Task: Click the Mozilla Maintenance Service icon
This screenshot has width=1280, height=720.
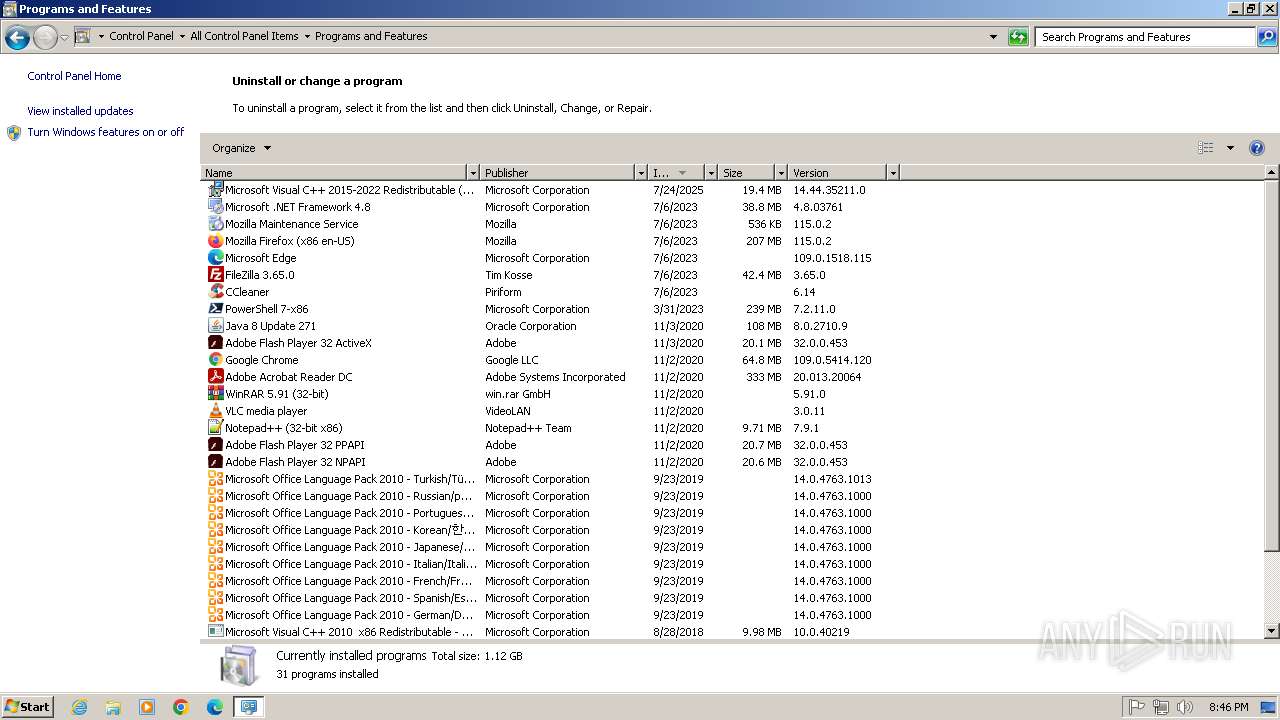Action: [215, 224]
